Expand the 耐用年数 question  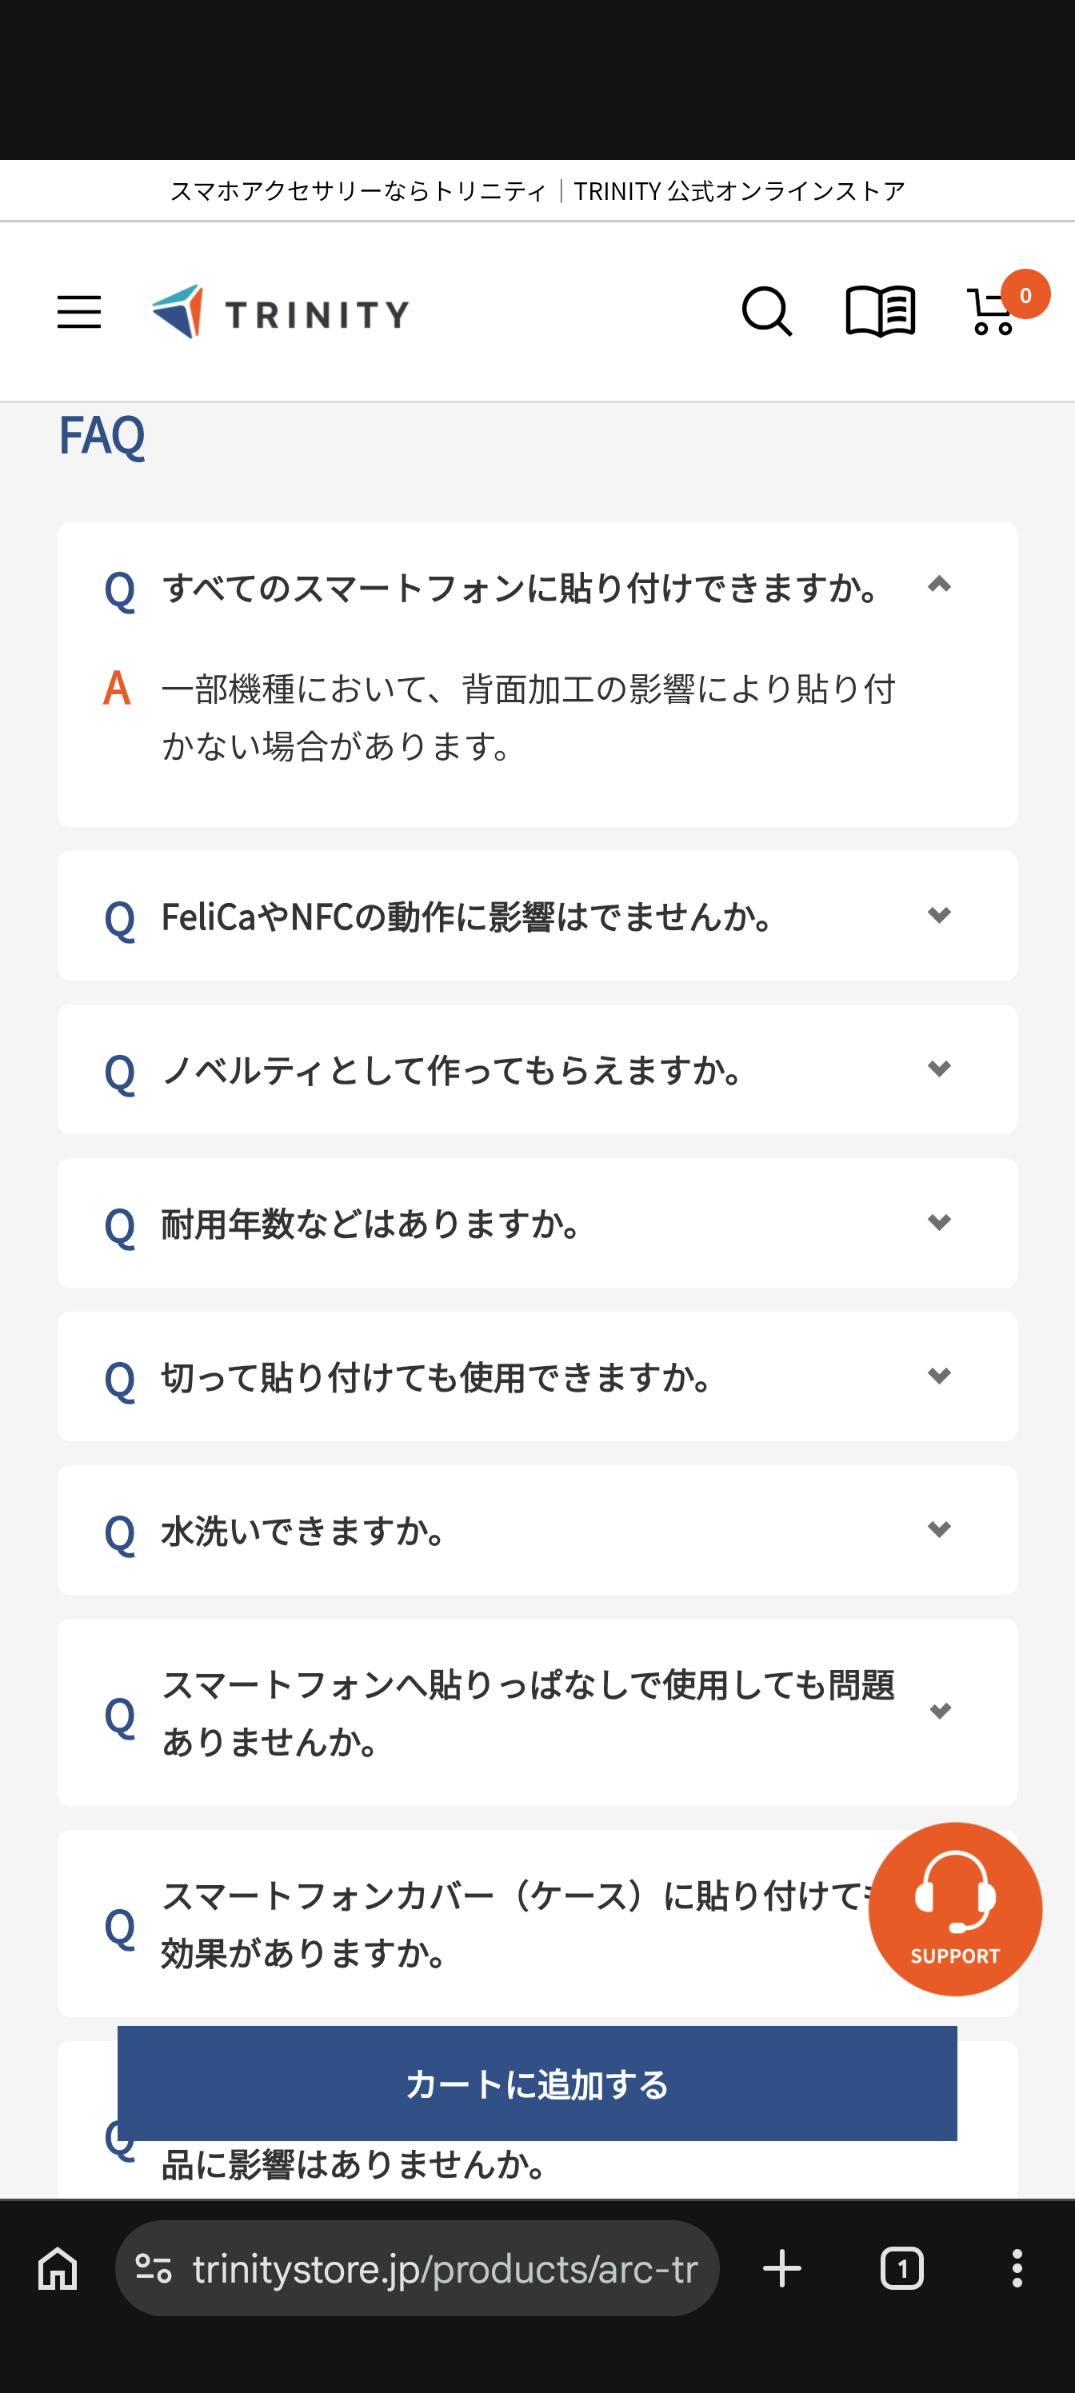click(x=537, y=1223)
